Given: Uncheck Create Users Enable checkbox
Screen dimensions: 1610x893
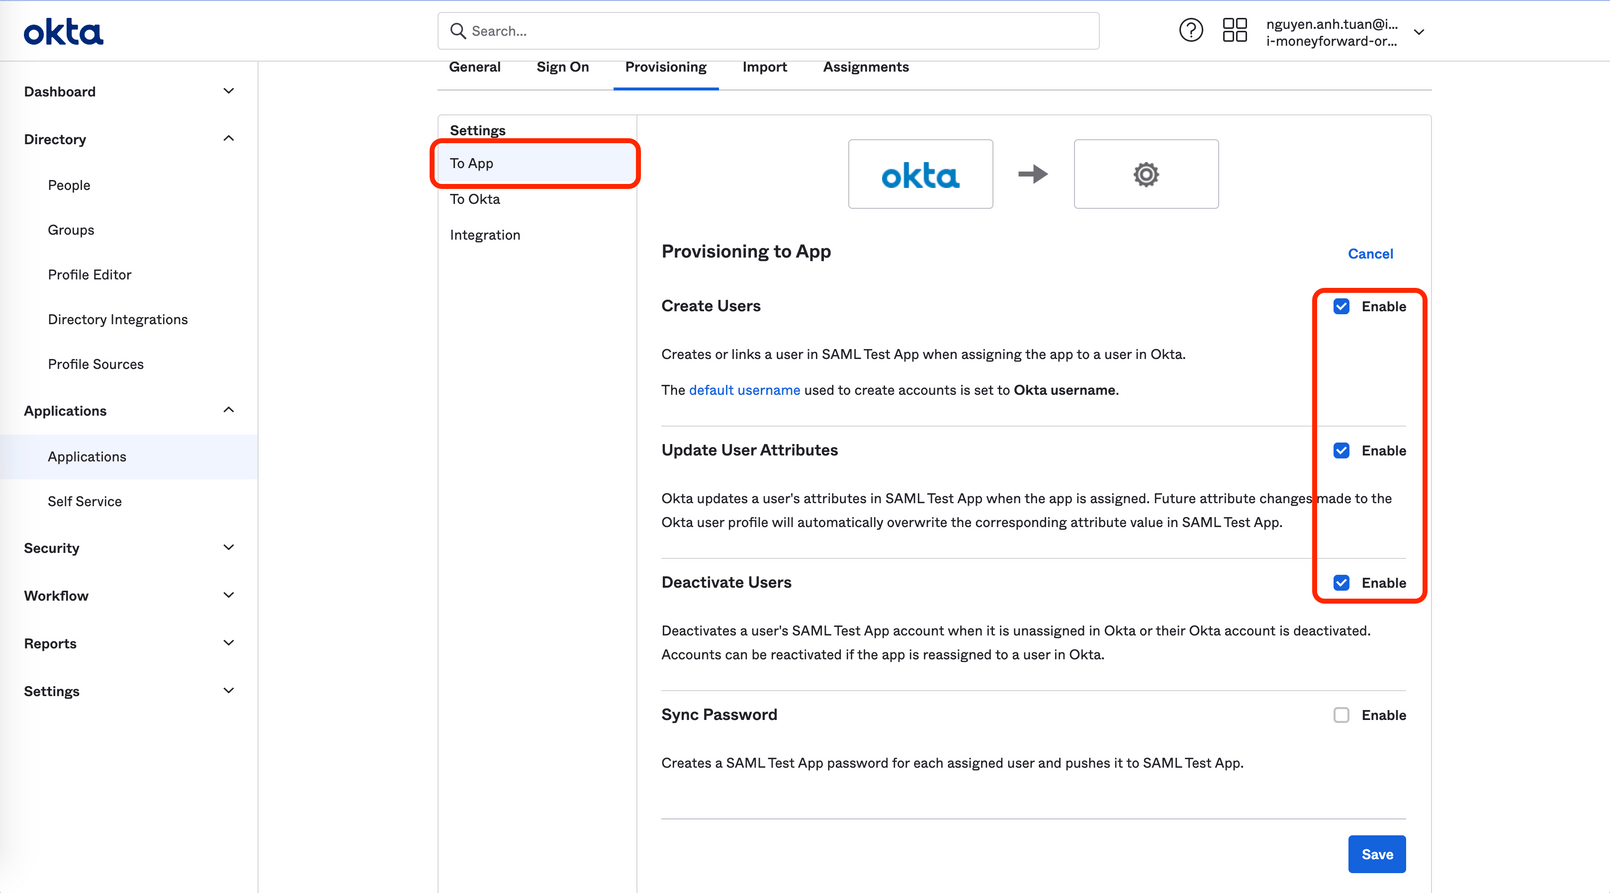Looking at the screenshot, I should click(x=1341, y=307).
